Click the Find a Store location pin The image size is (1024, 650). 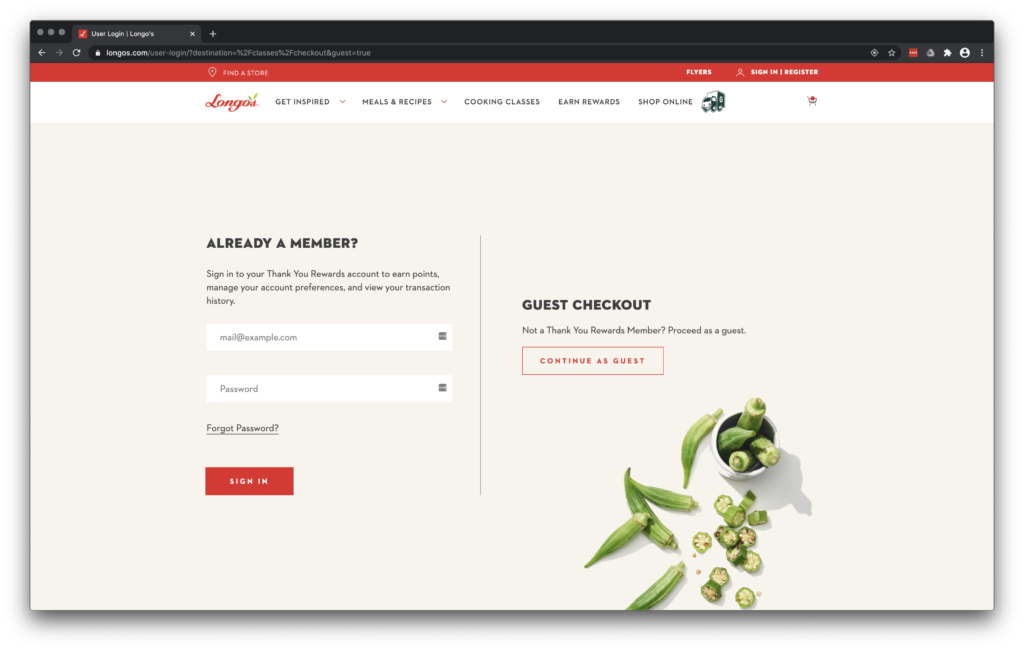[212, 72]
